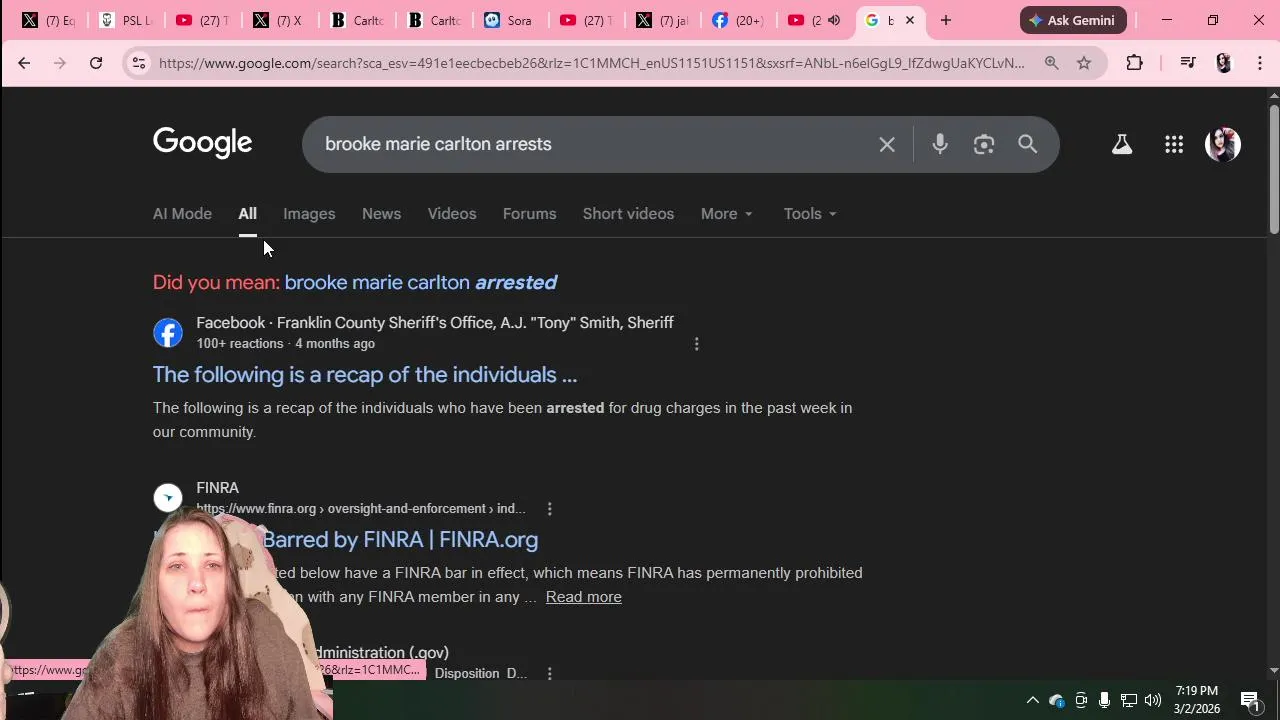The image size is (1280, 720).
Task: Clear the search query with X icon
Action: [x=887, y=144]
